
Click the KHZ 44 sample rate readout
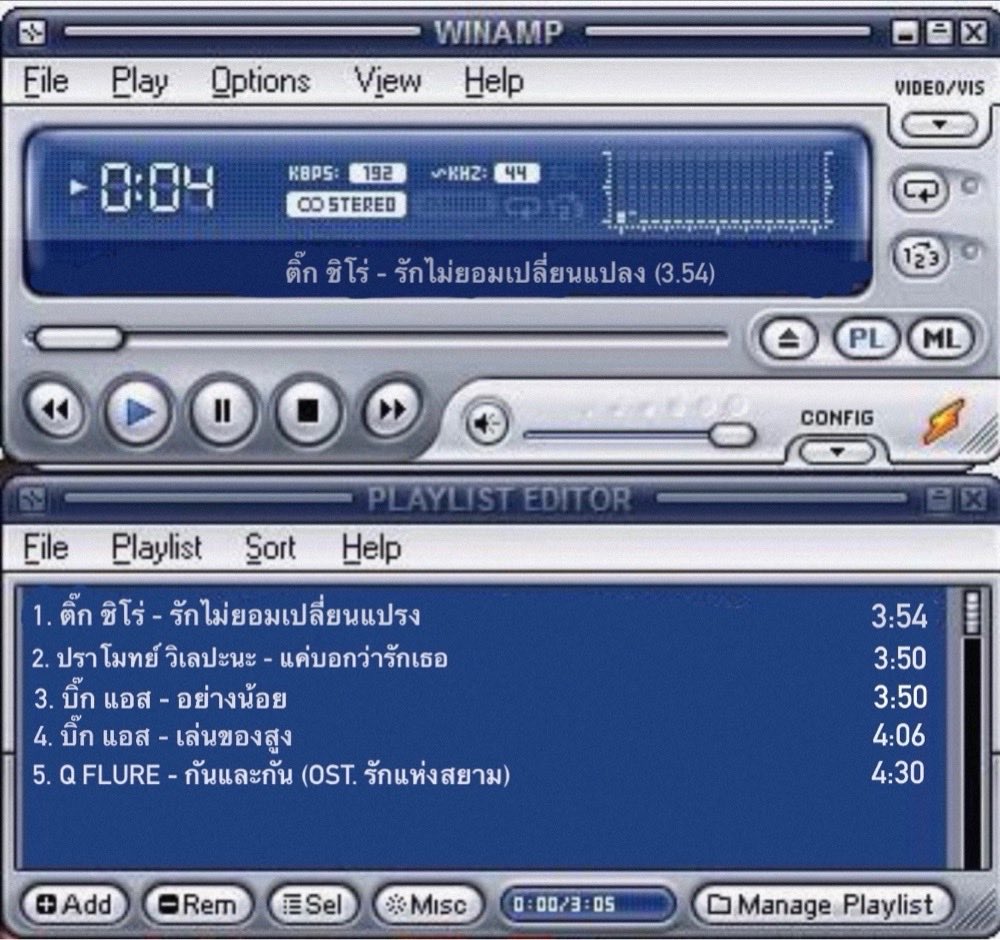coord(486,173)
